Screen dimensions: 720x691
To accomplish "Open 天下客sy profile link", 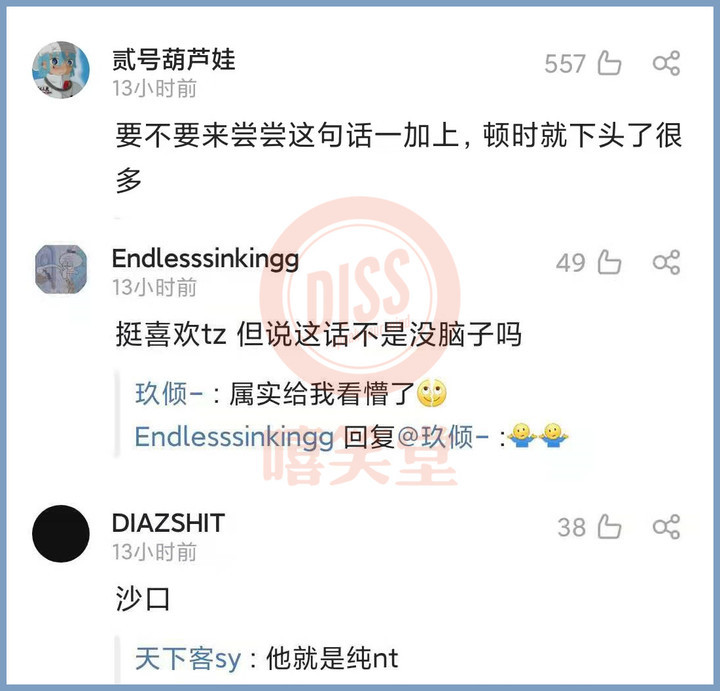I will click(x=188, y=659).
